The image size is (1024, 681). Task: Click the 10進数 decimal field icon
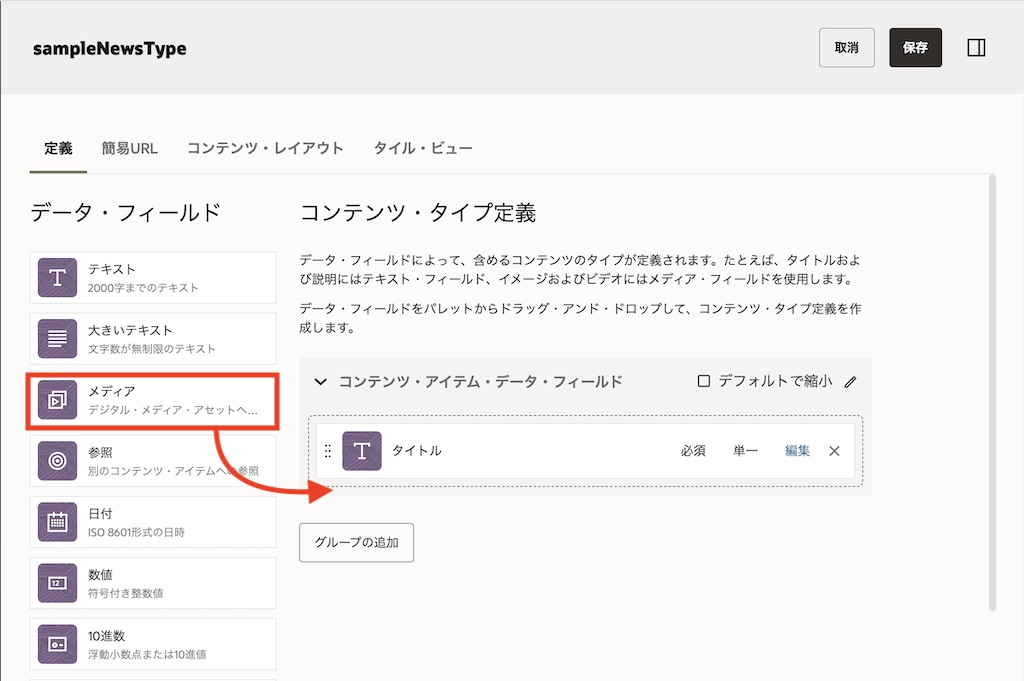point(57,644)
